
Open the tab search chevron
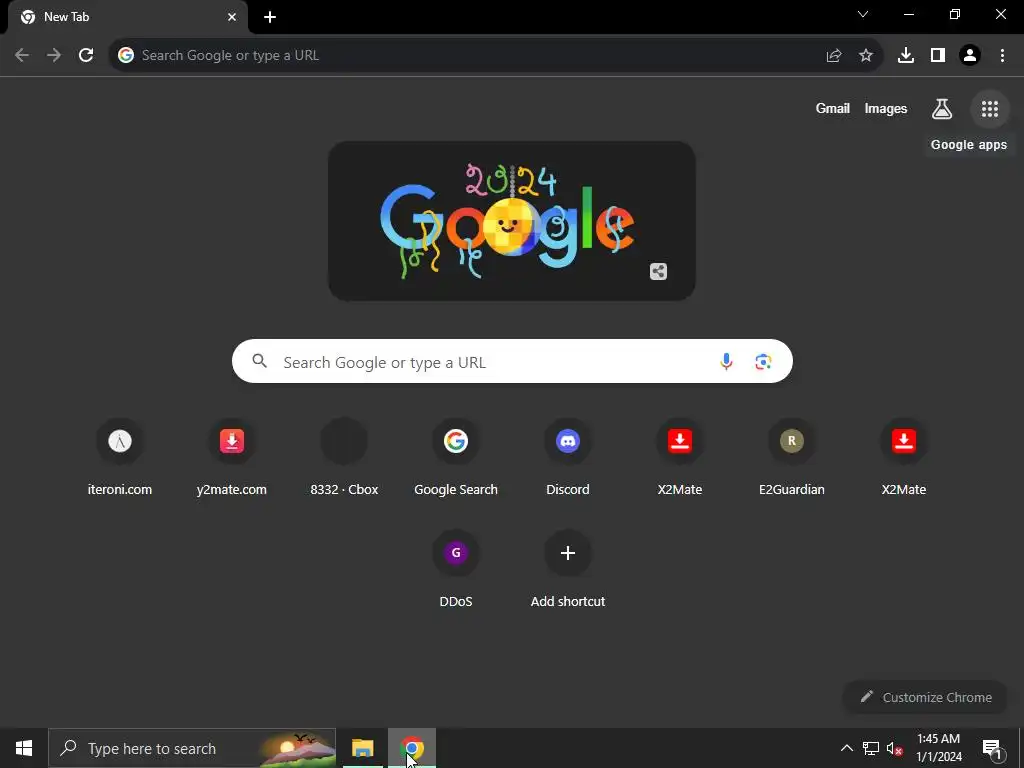coord(863,14)
